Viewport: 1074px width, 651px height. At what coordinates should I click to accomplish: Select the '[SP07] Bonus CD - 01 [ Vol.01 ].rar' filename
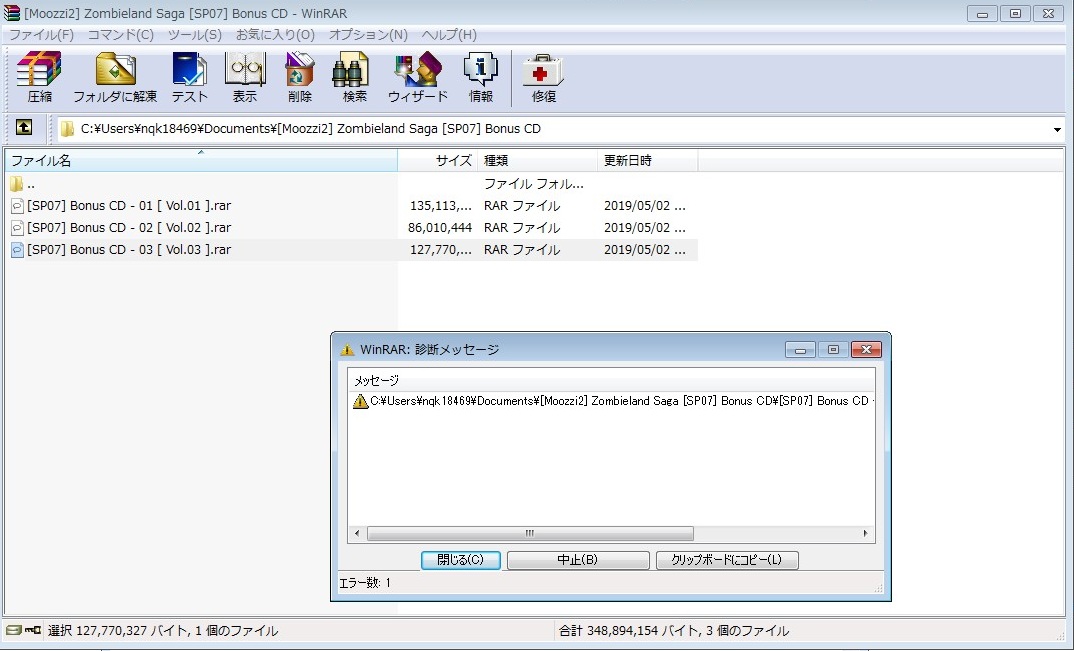[129, 206]
